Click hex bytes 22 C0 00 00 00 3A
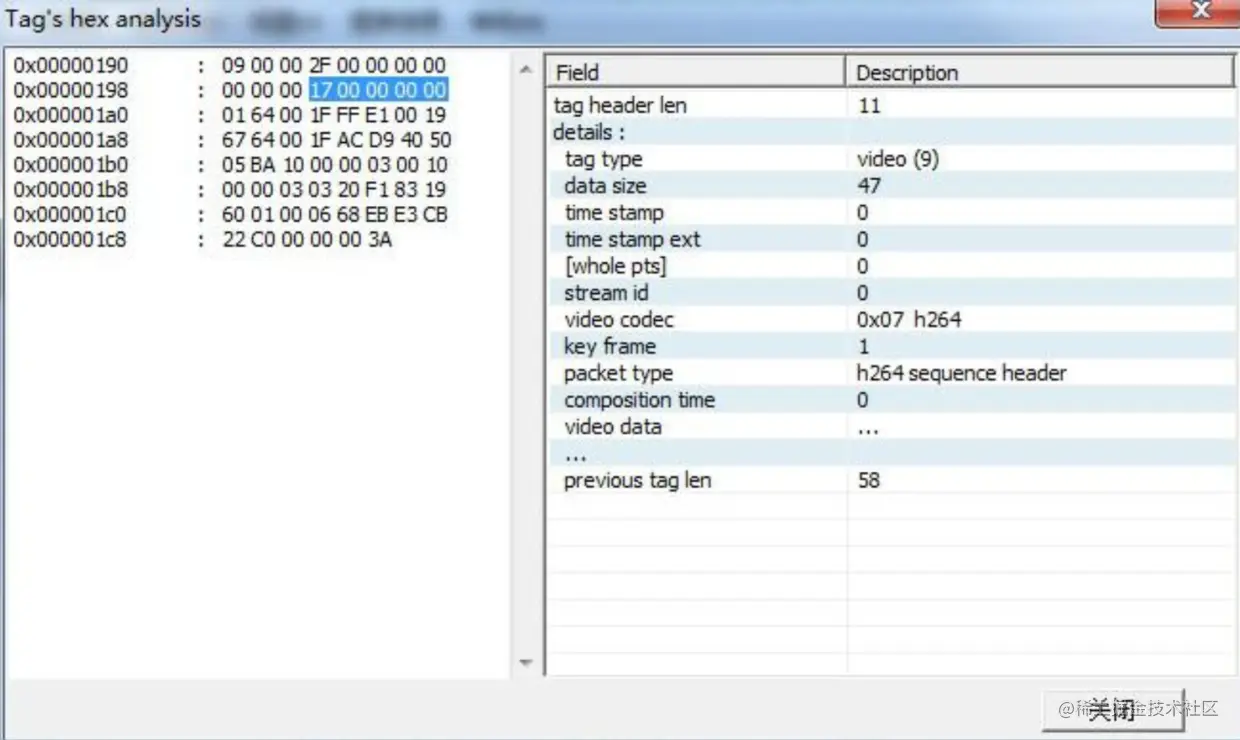The height and width of the screenshot is (740, 1240). (307, 240)
